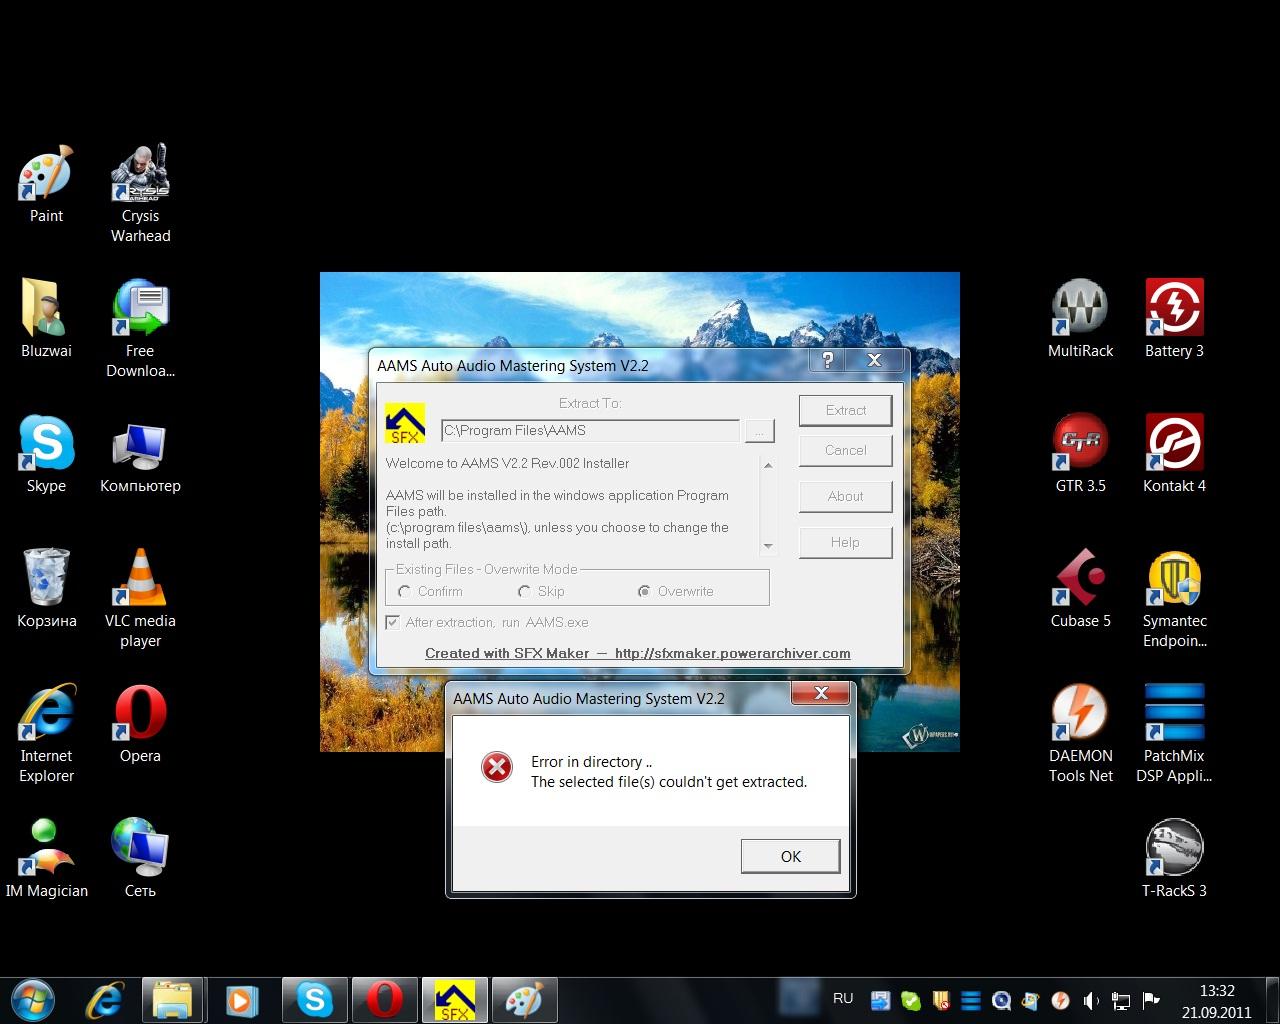Screen dimensions: 1280x1024
Task: Open Battery 3 desktop shortcut
Action: pyautogui.click(x=1174, y=319)
